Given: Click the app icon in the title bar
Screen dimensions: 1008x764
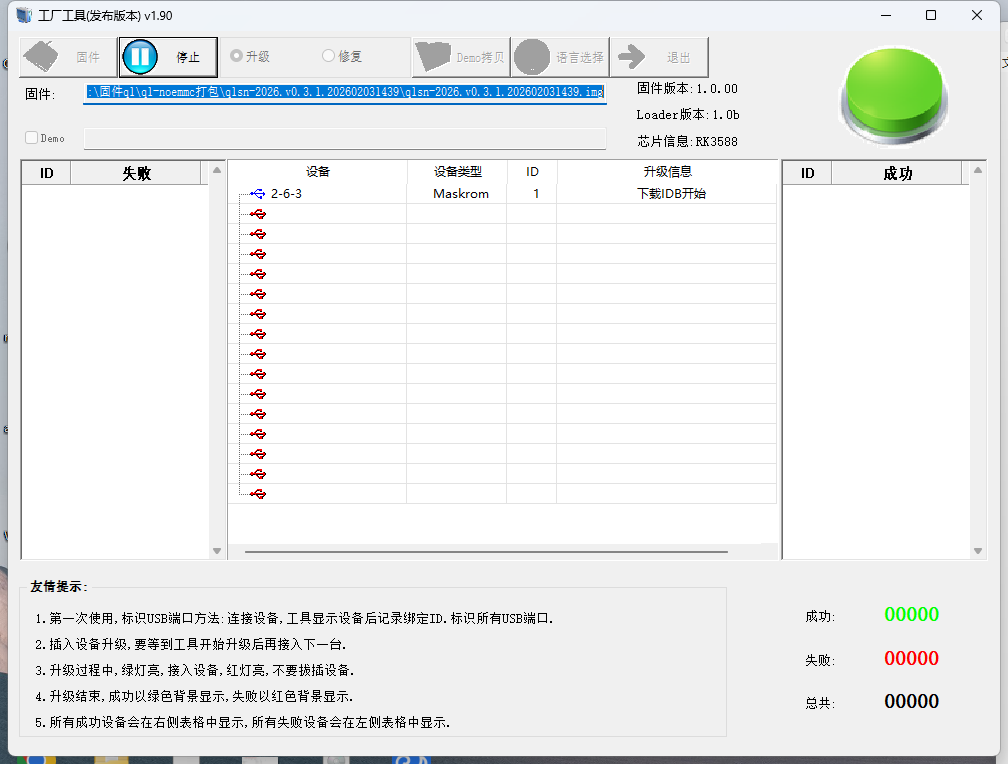Looking at the screenshot, I should pos(24,15).
